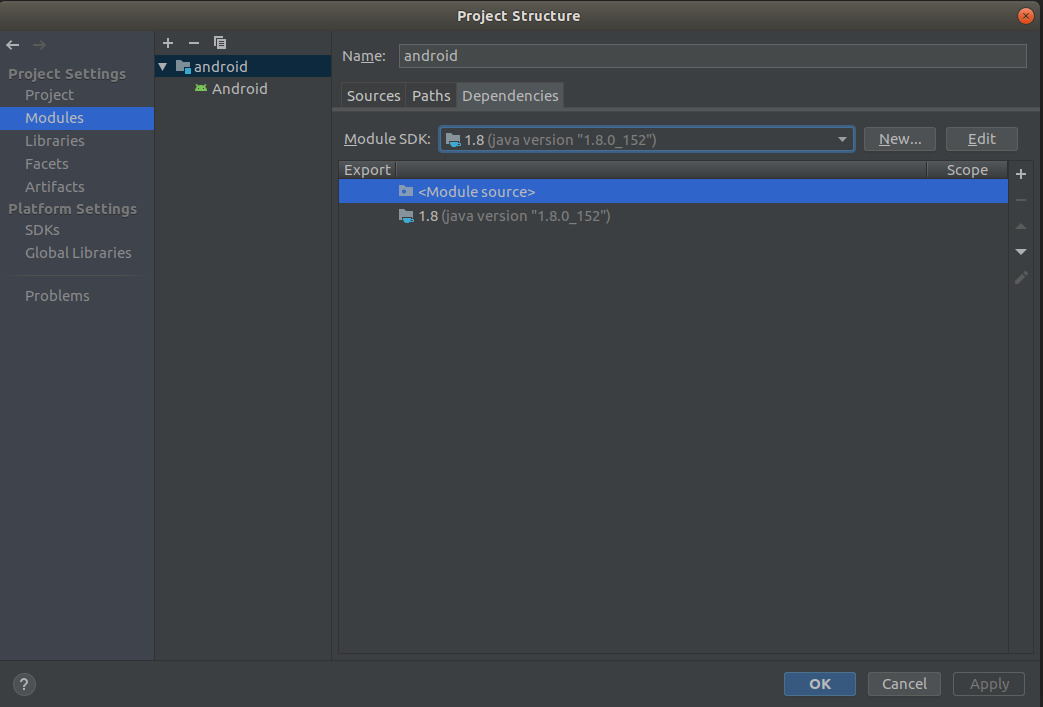Click the OK button
This screenshot has height=707, width=1043.
coord(820,684)
